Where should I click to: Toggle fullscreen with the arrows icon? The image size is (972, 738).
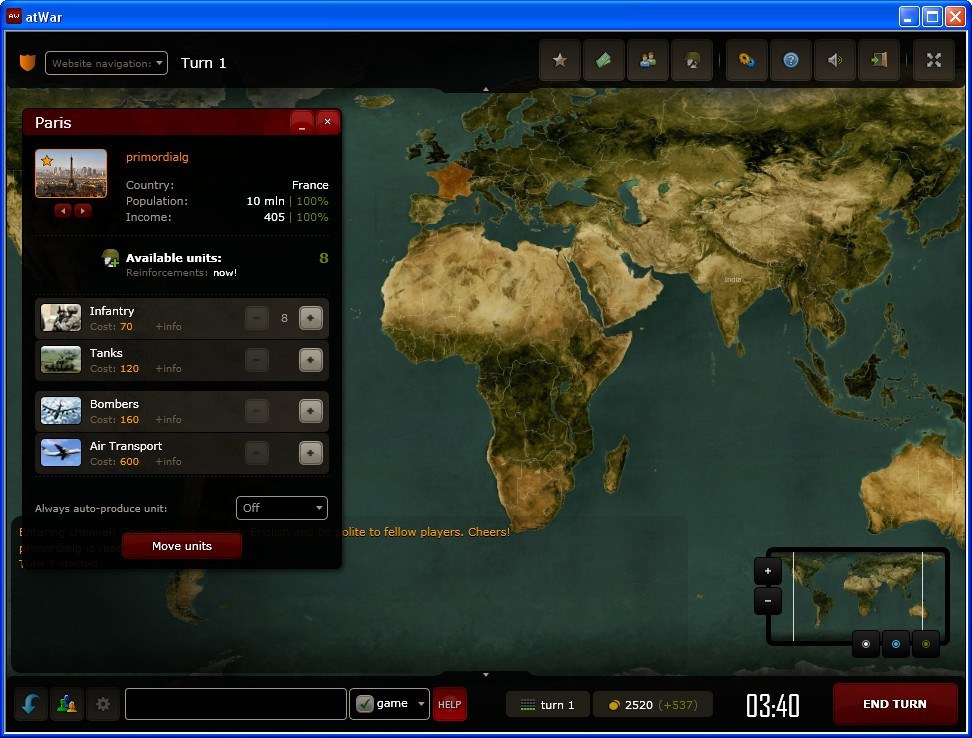click(x=934, y=61)
